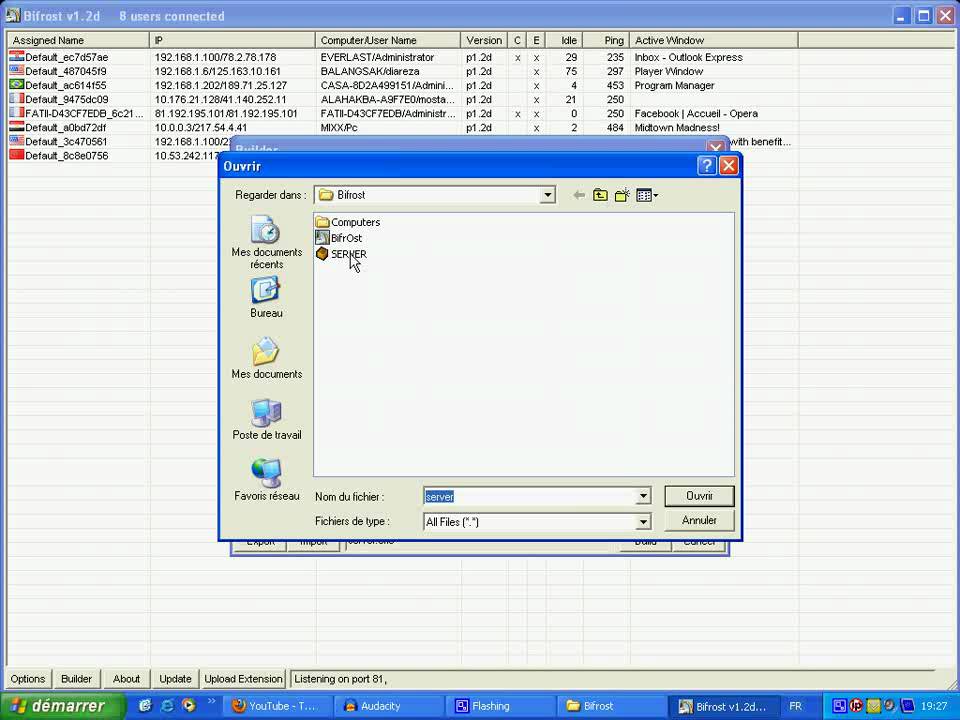
Task: Click Upload Extension in the bottom bar
Action: point(243,679)
